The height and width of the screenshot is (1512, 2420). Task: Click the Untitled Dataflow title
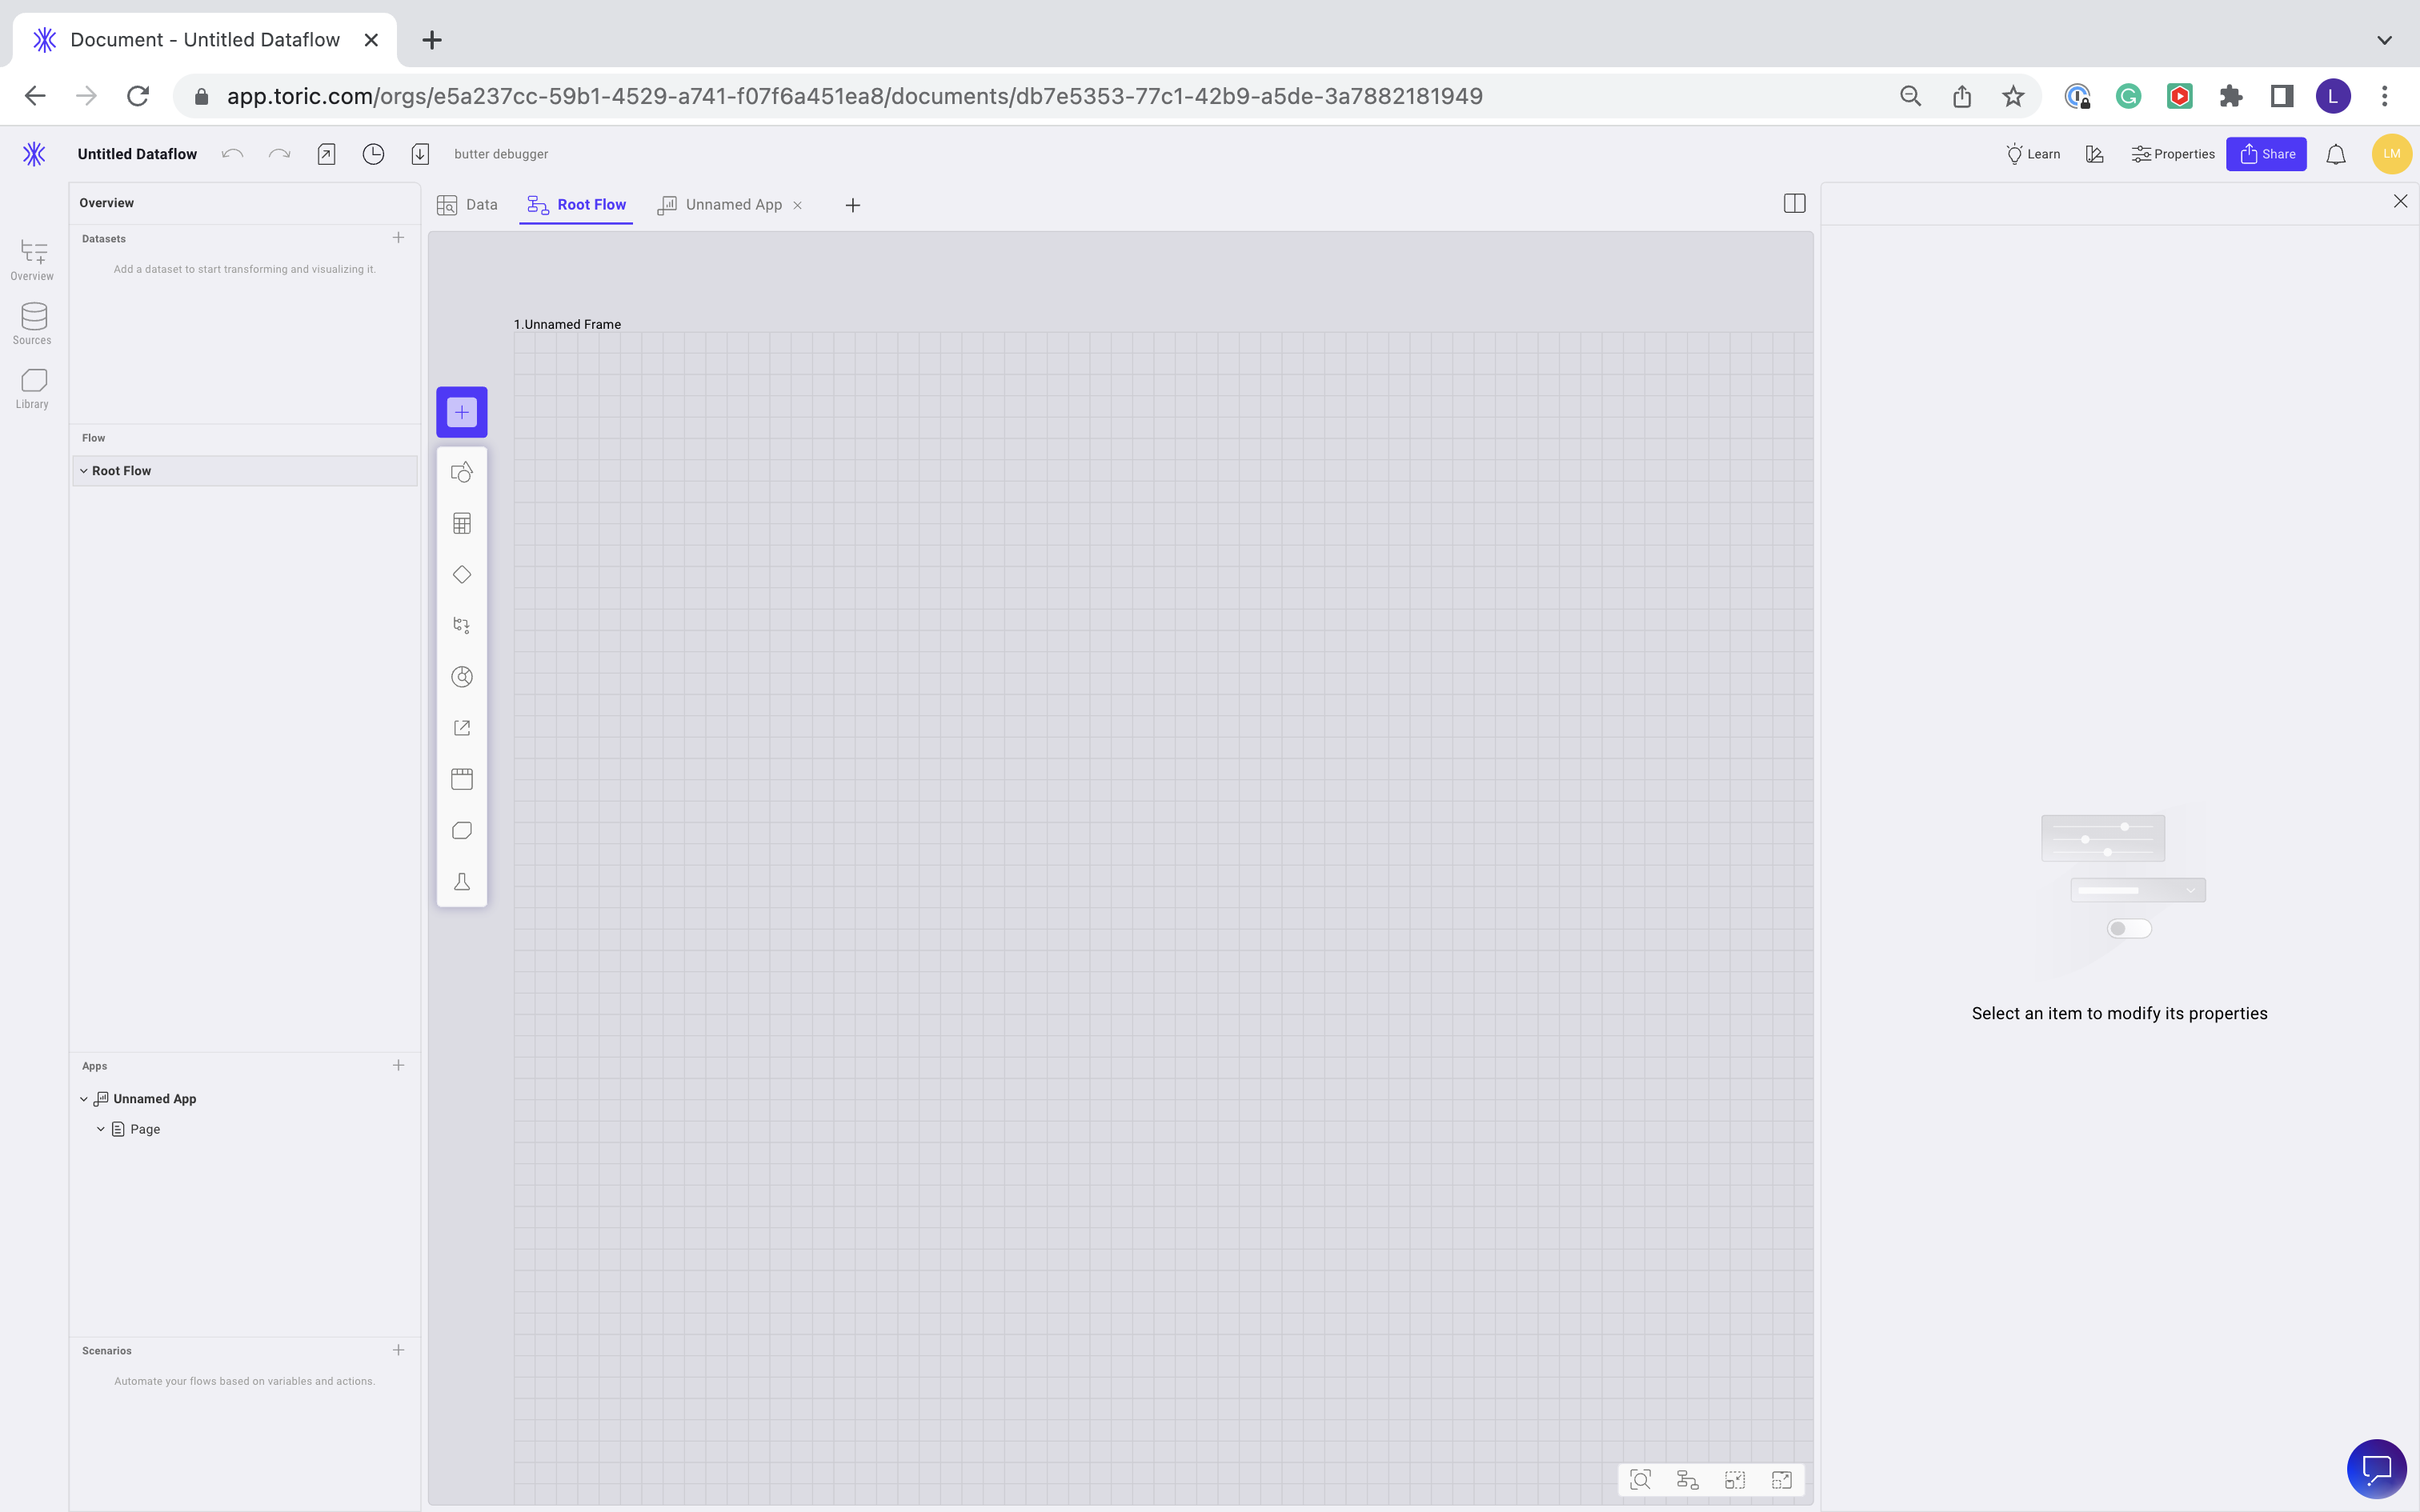pos(137,154)
